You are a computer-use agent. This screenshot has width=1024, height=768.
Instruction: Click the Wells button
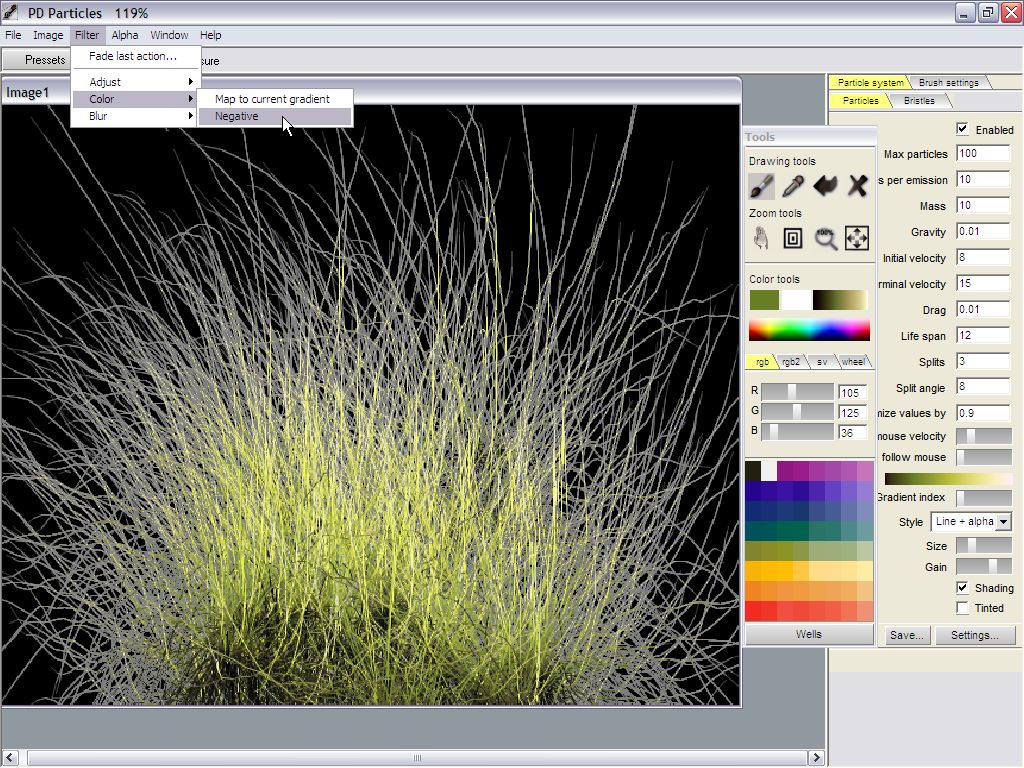[808, 634]
